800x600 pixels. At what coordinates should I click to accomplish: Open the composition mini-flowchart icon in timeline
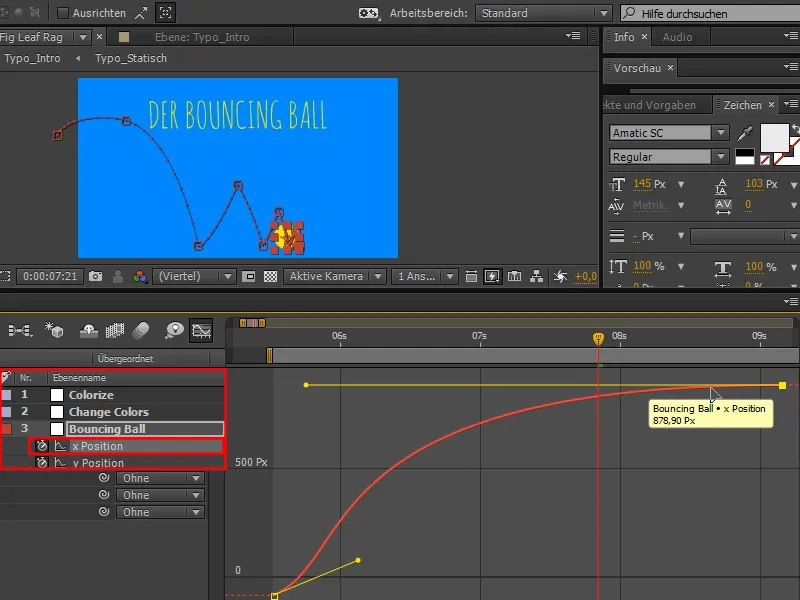click(20, 331)
